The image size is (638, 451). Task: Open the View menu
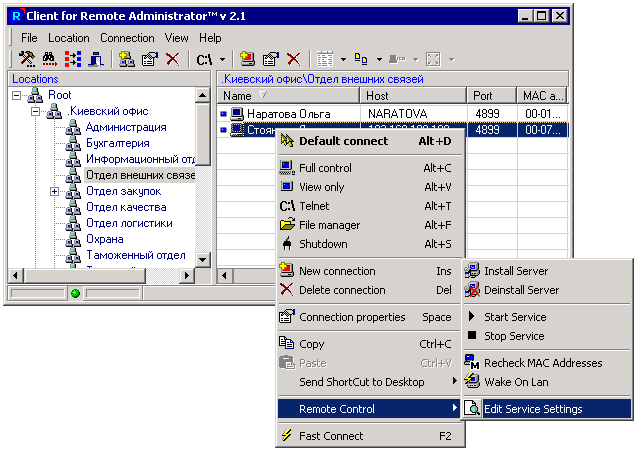click(177, 38)
